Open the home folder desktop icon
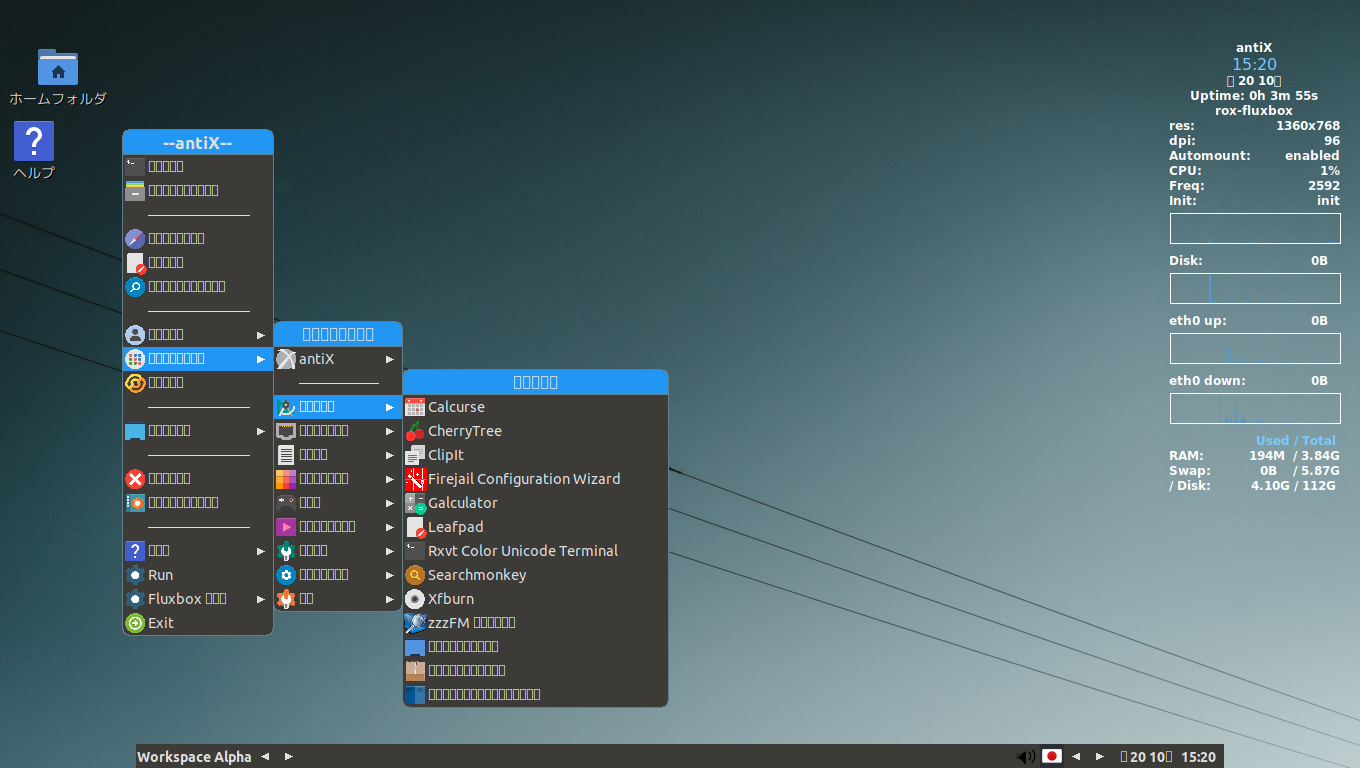Image resolution: width=1360 pixels, height=768 pixels. pyautogui.click(x=58, y=67)
